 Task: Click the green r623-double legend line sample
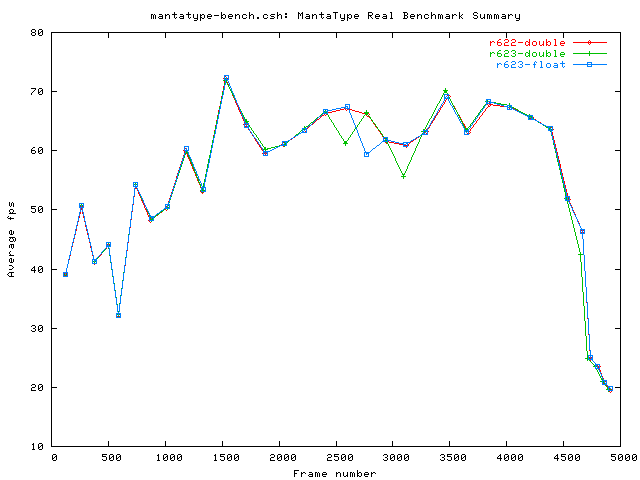(590, 53)
